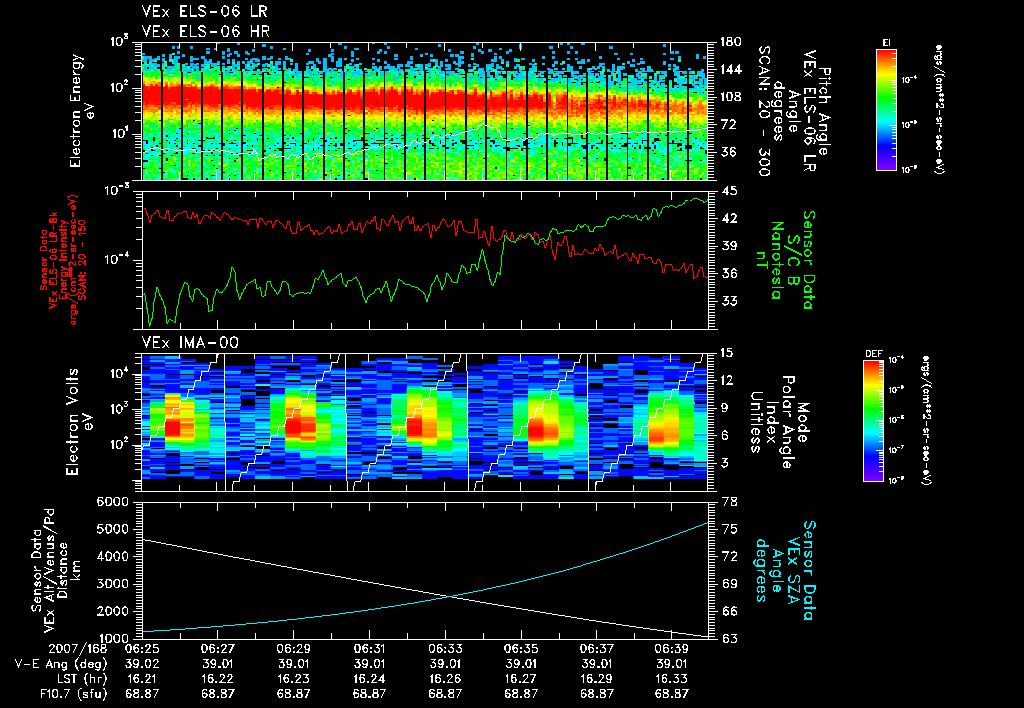The image size is (1024, 708).
Task: Click the 06:33 time tick label
Action: [445, 650]
